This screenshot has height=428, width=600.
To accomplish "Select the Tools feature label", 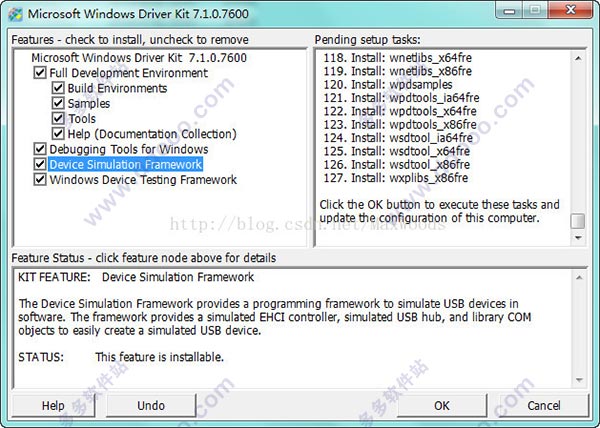I will point(82,119).
